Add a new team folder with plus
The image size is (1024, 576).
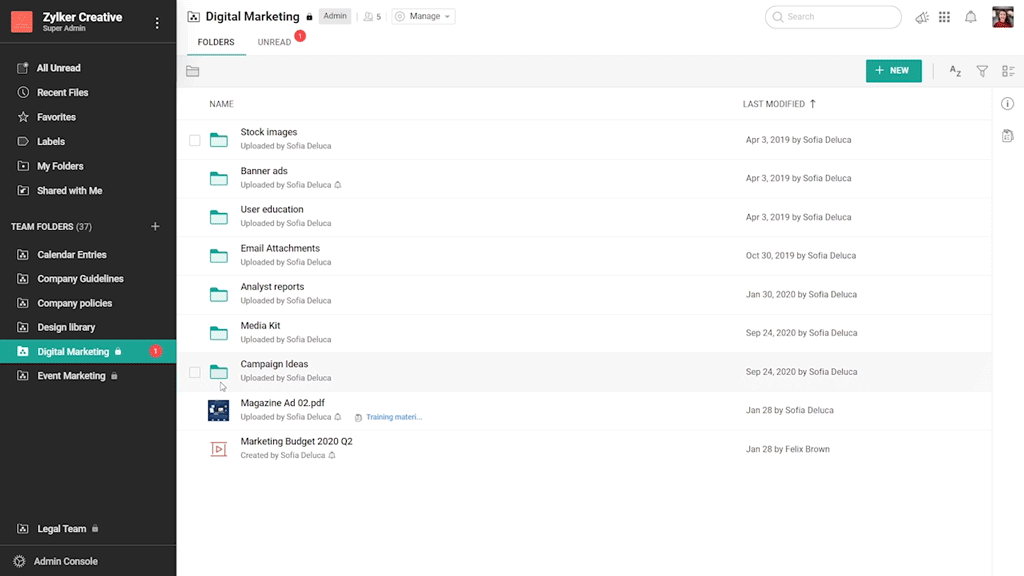[x=155, y=227]
